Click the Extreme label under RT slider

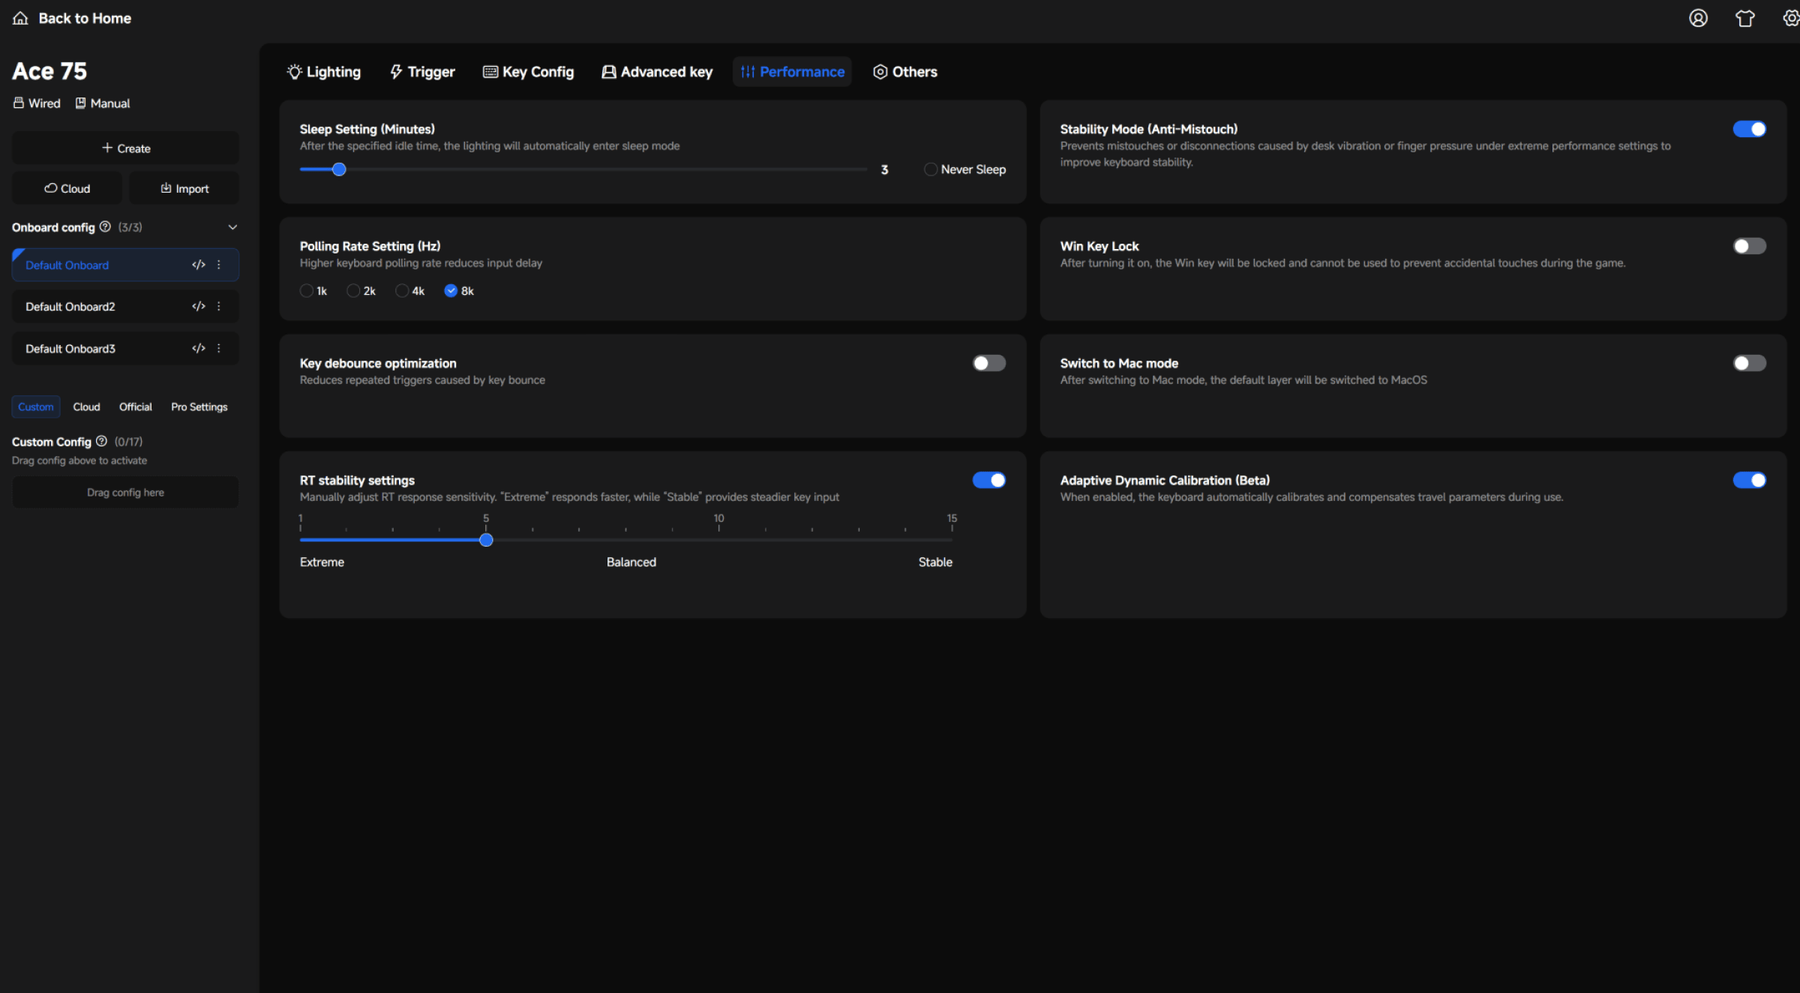click(x=322, y=562)
